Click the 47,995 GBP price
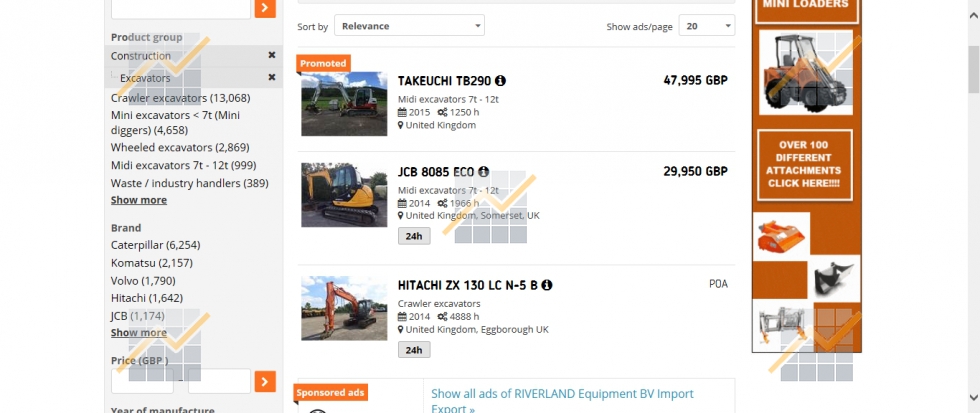The height and width of the screenshot is (413, 980). (695, 80)
